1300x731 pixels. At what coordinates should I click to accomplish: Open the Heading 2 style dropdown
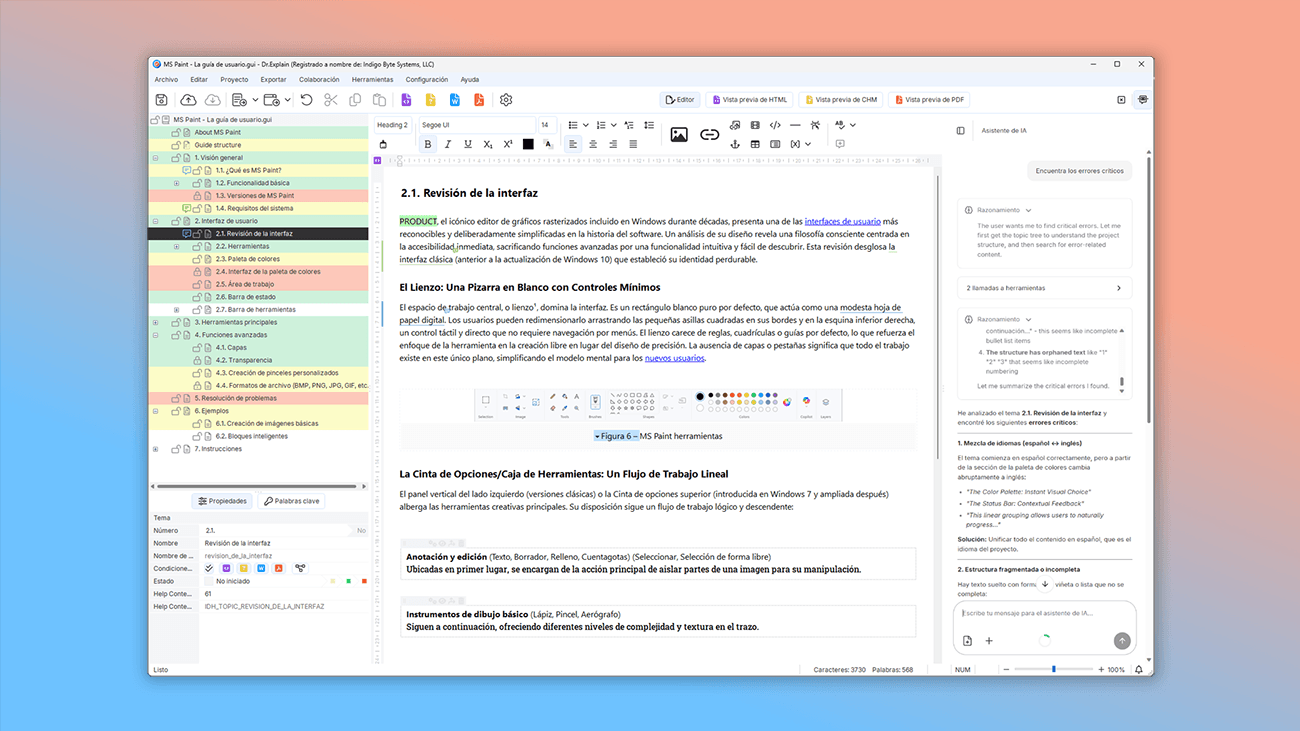pos(392,125)
